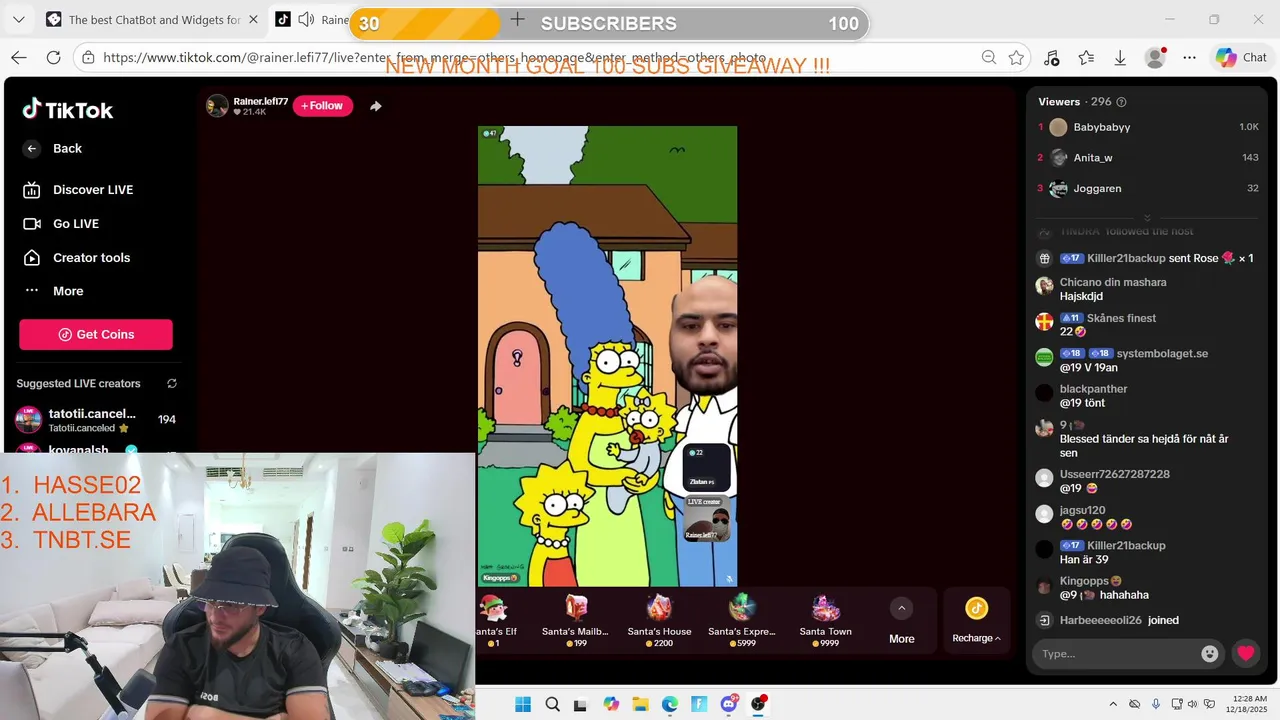Image resolution: width=1280 pixels, height=720 pixels.
Task: Click username jagsu120 in chat
Action: pyautogui.click(x=1082, y=510)
